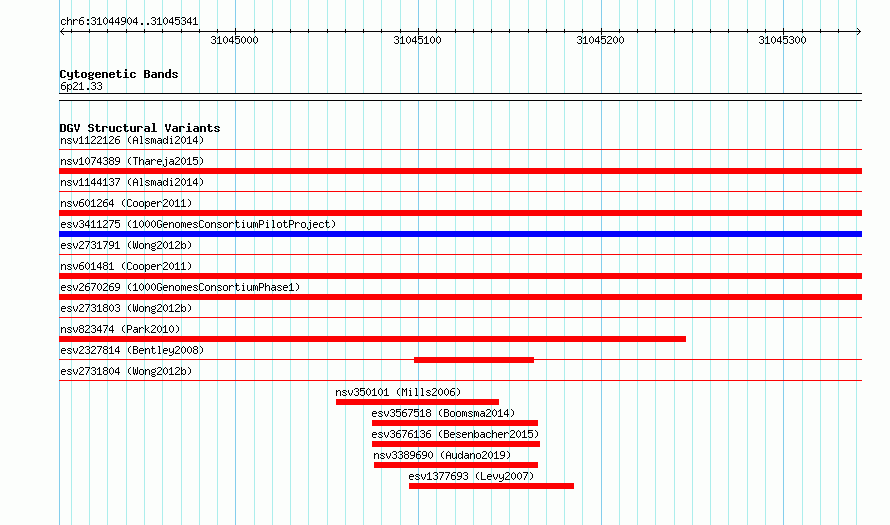The height and width of the screenshot is (525, 890).
Task: Click esv2327814 (Bentley2008) label
Action: [132, 350]
